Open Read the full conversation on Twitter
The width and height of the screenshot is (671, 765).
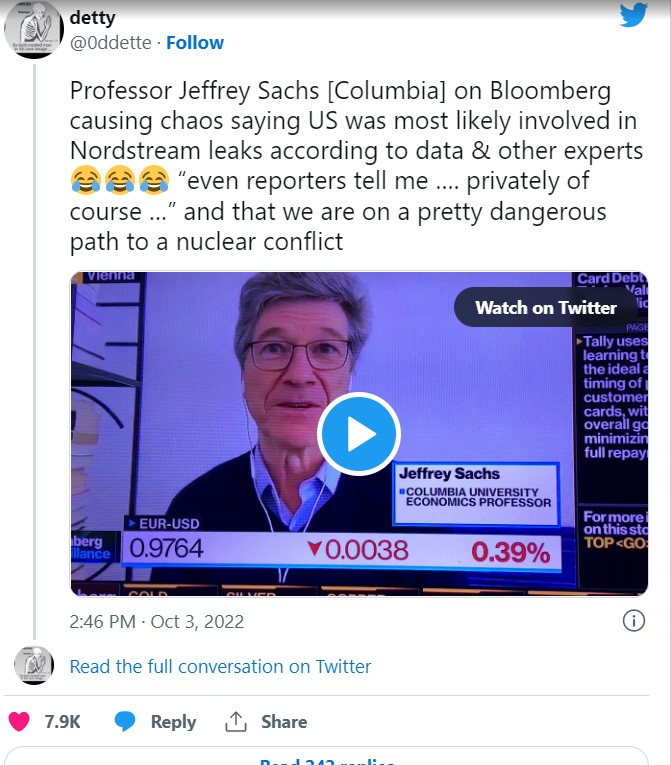pos(220,666)
